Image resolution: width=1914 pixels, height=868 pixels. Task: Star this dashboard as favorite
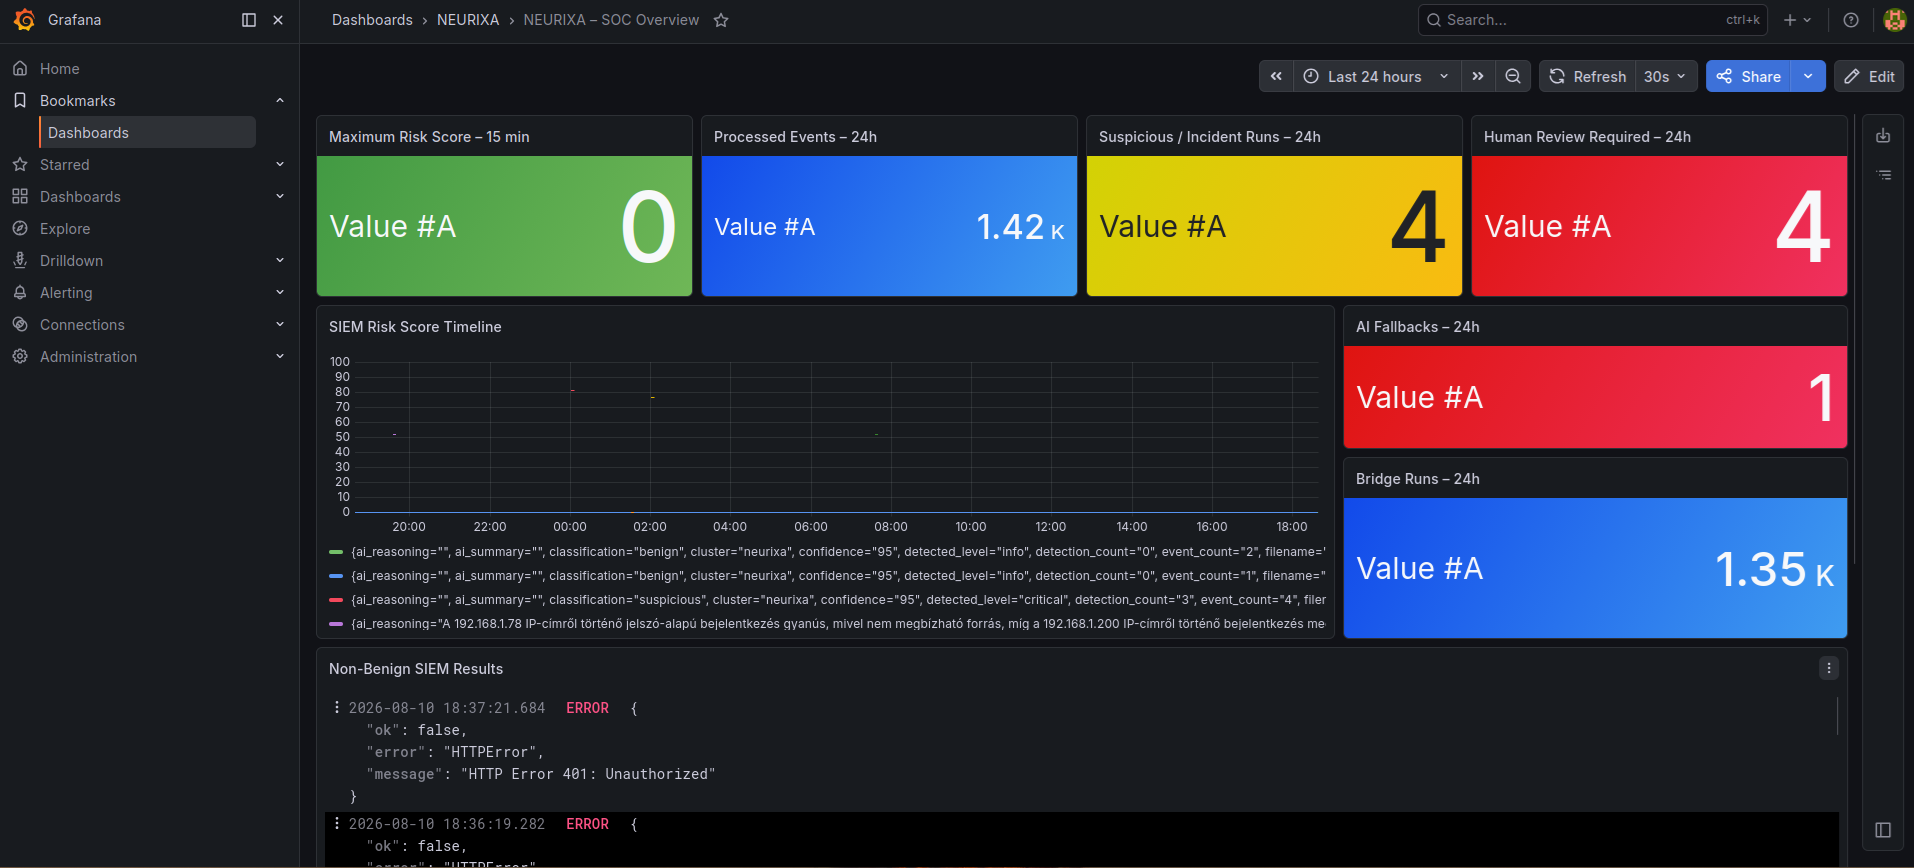pos(721,20)
